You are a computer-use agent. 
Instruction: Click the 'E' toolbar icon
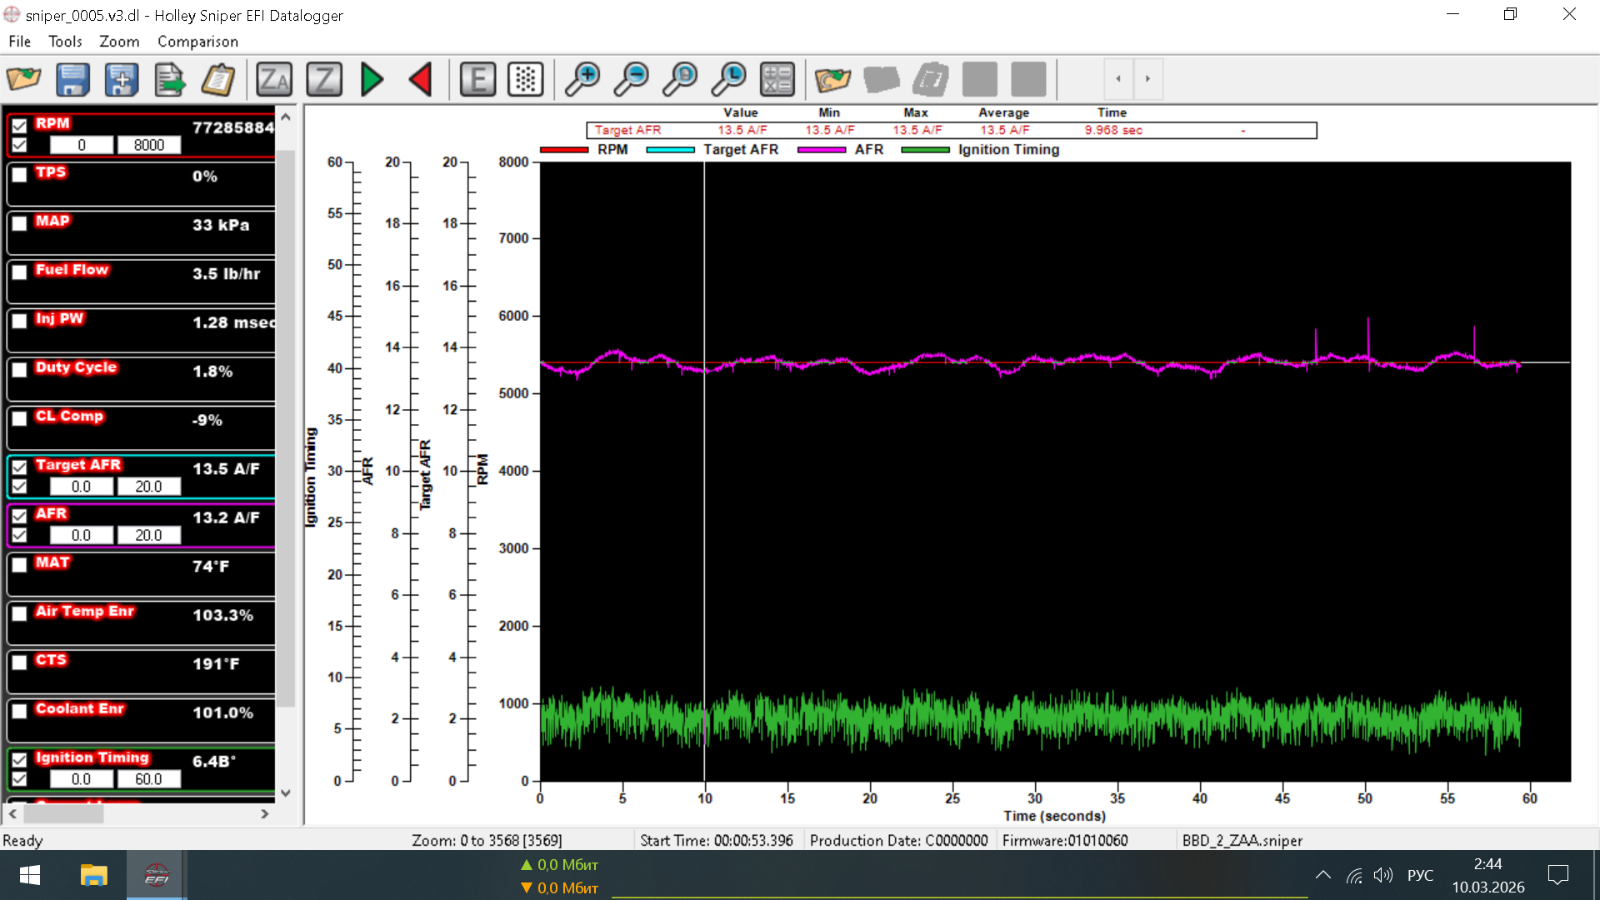[478, 79]
